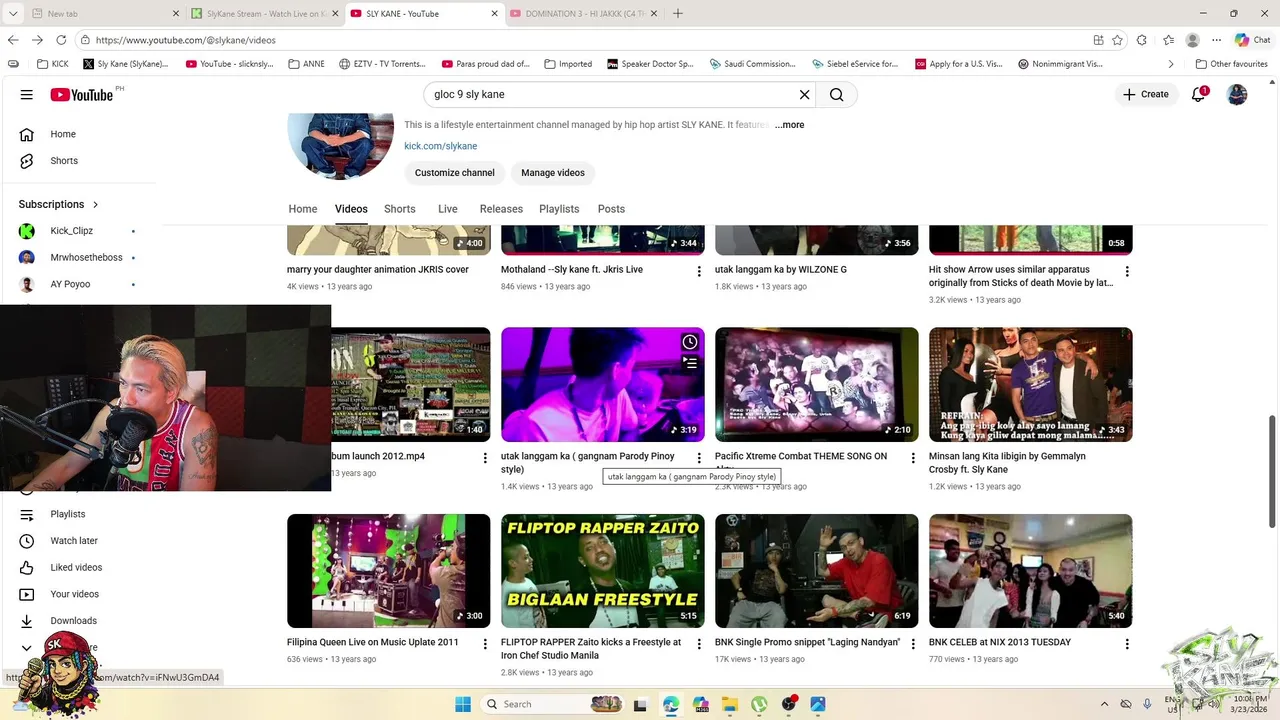
Task: Open options menu for Pacific Xtreme Combat video
Action: 913,459
